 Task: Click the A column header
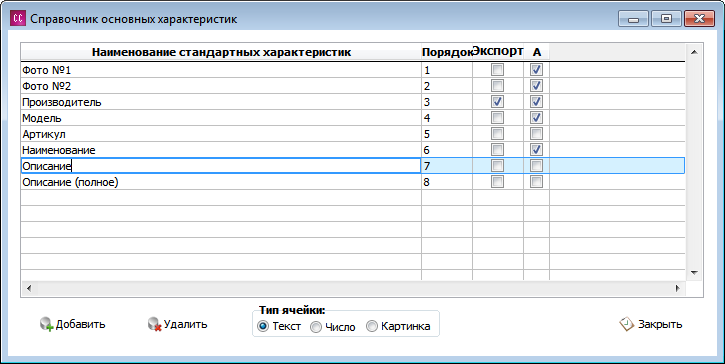pos(536,52)
